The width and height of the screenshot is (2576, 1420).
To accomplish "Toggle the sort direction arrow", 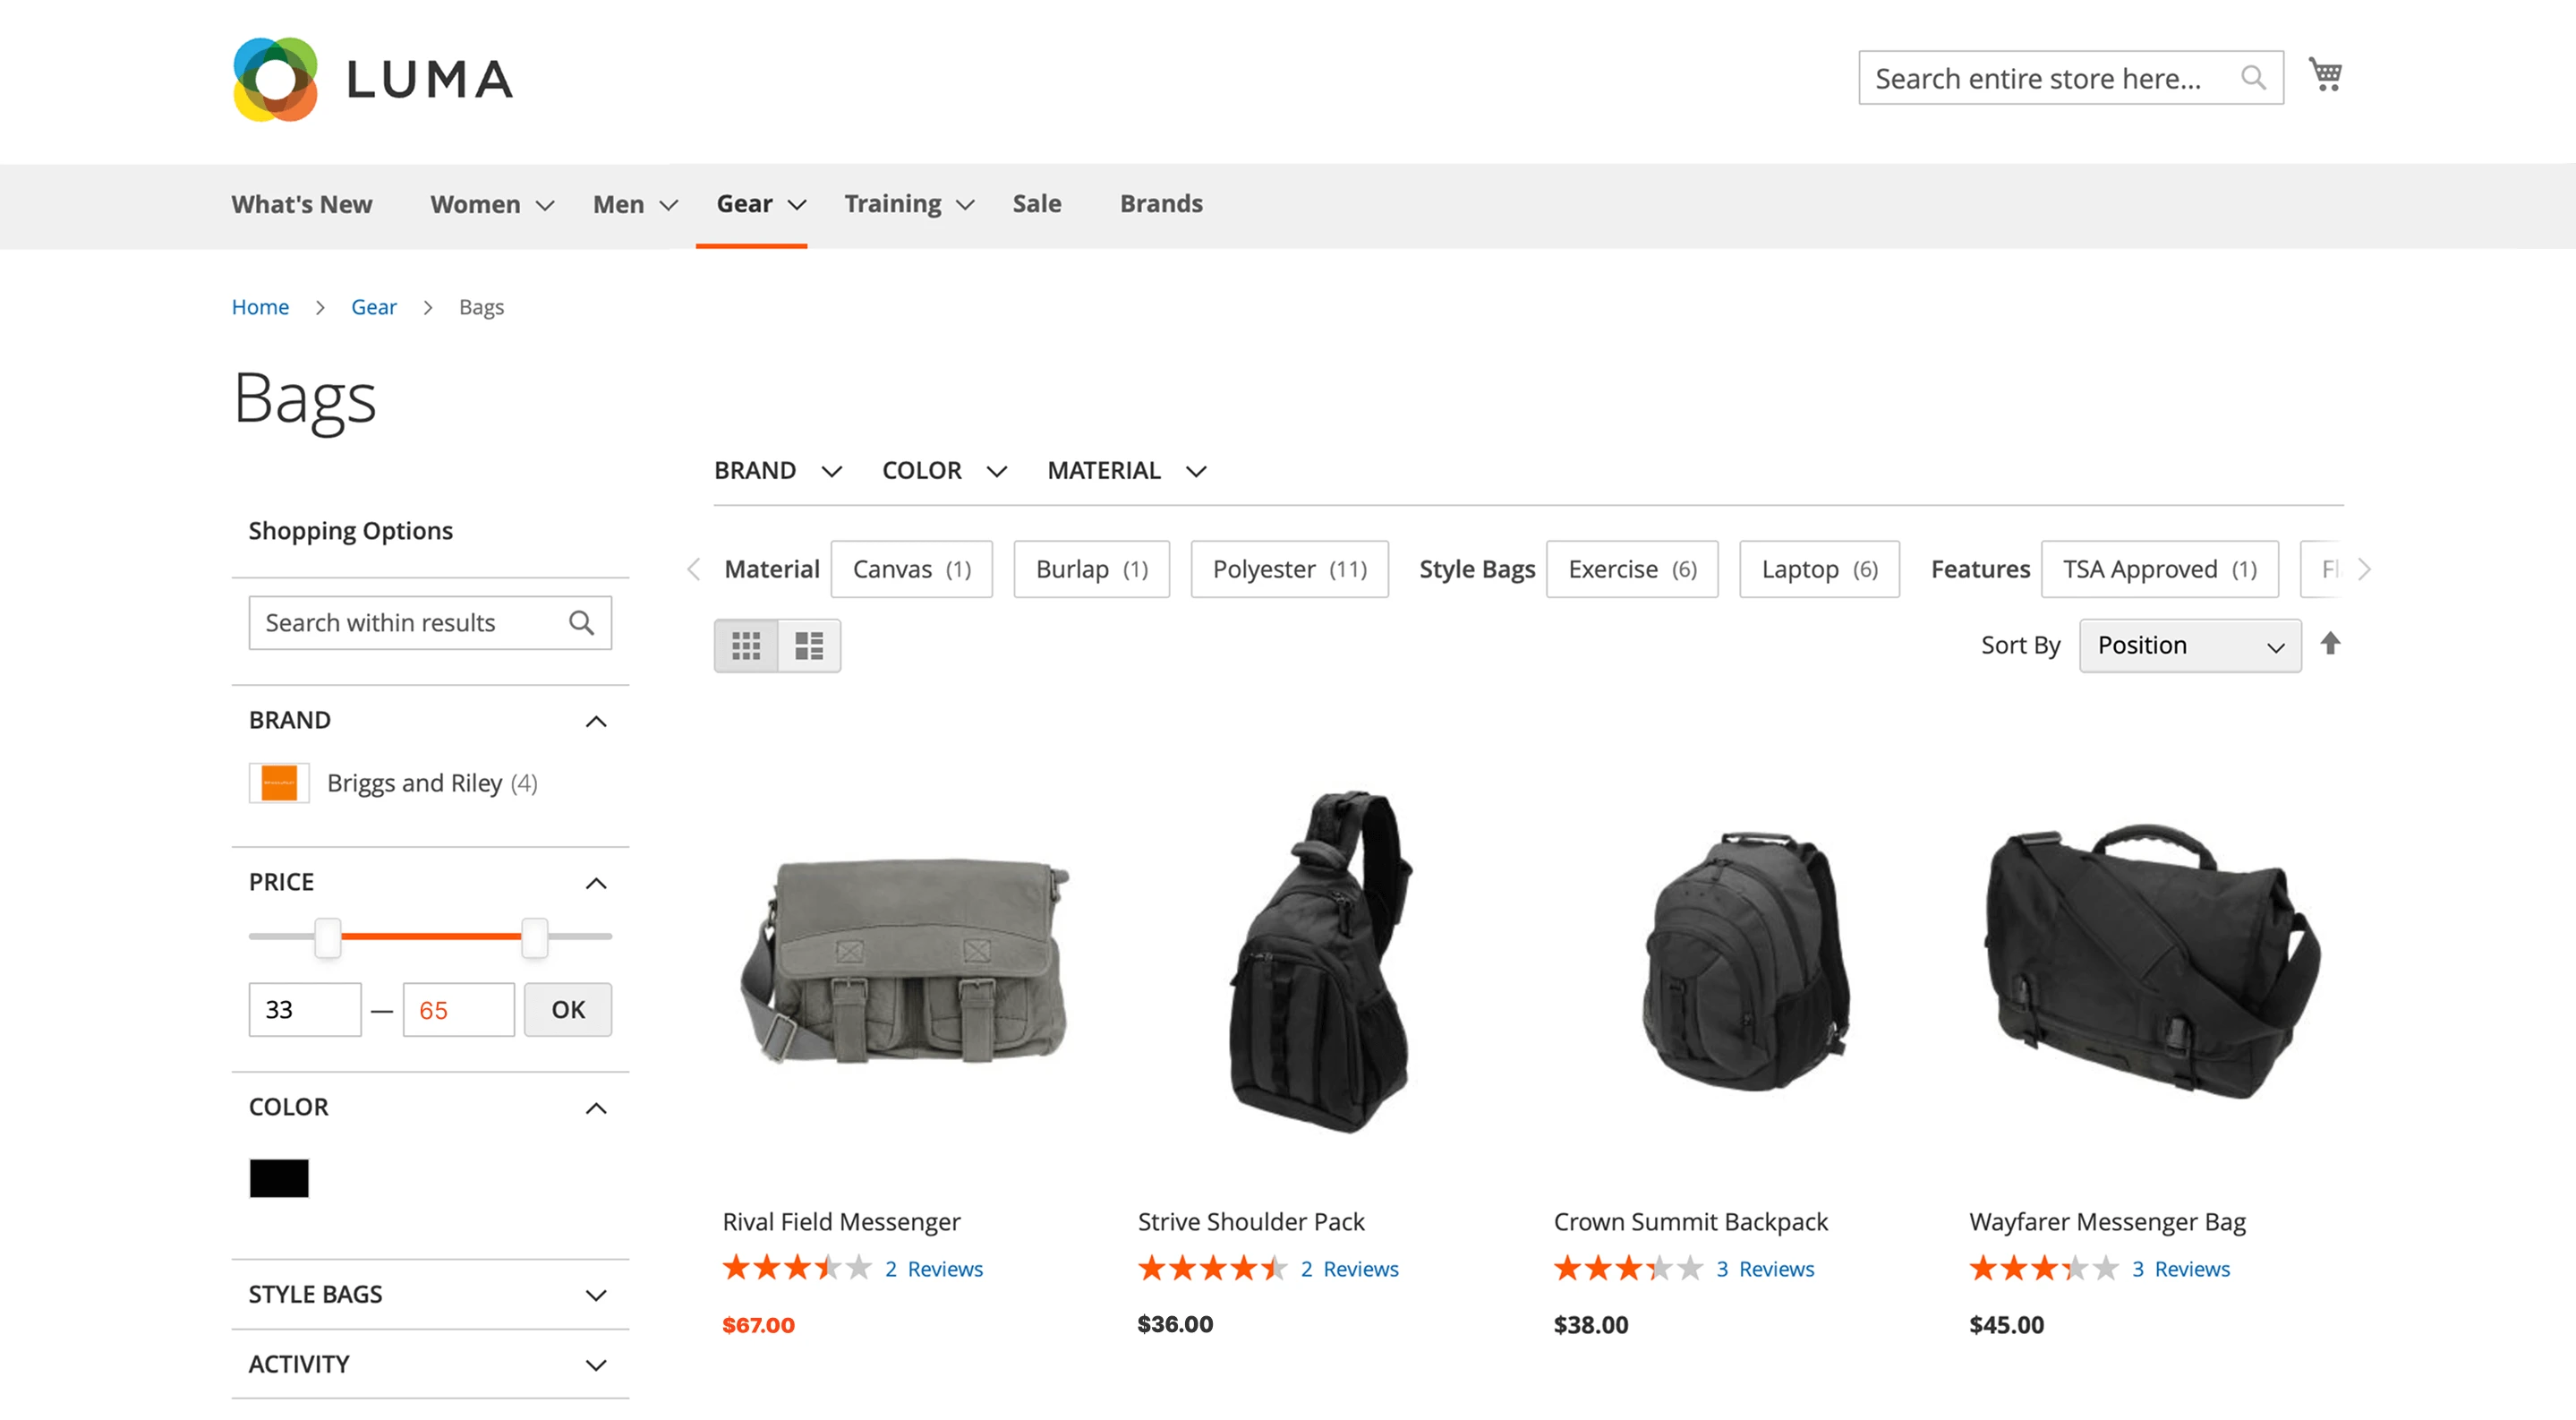I will coord(2332,645).
